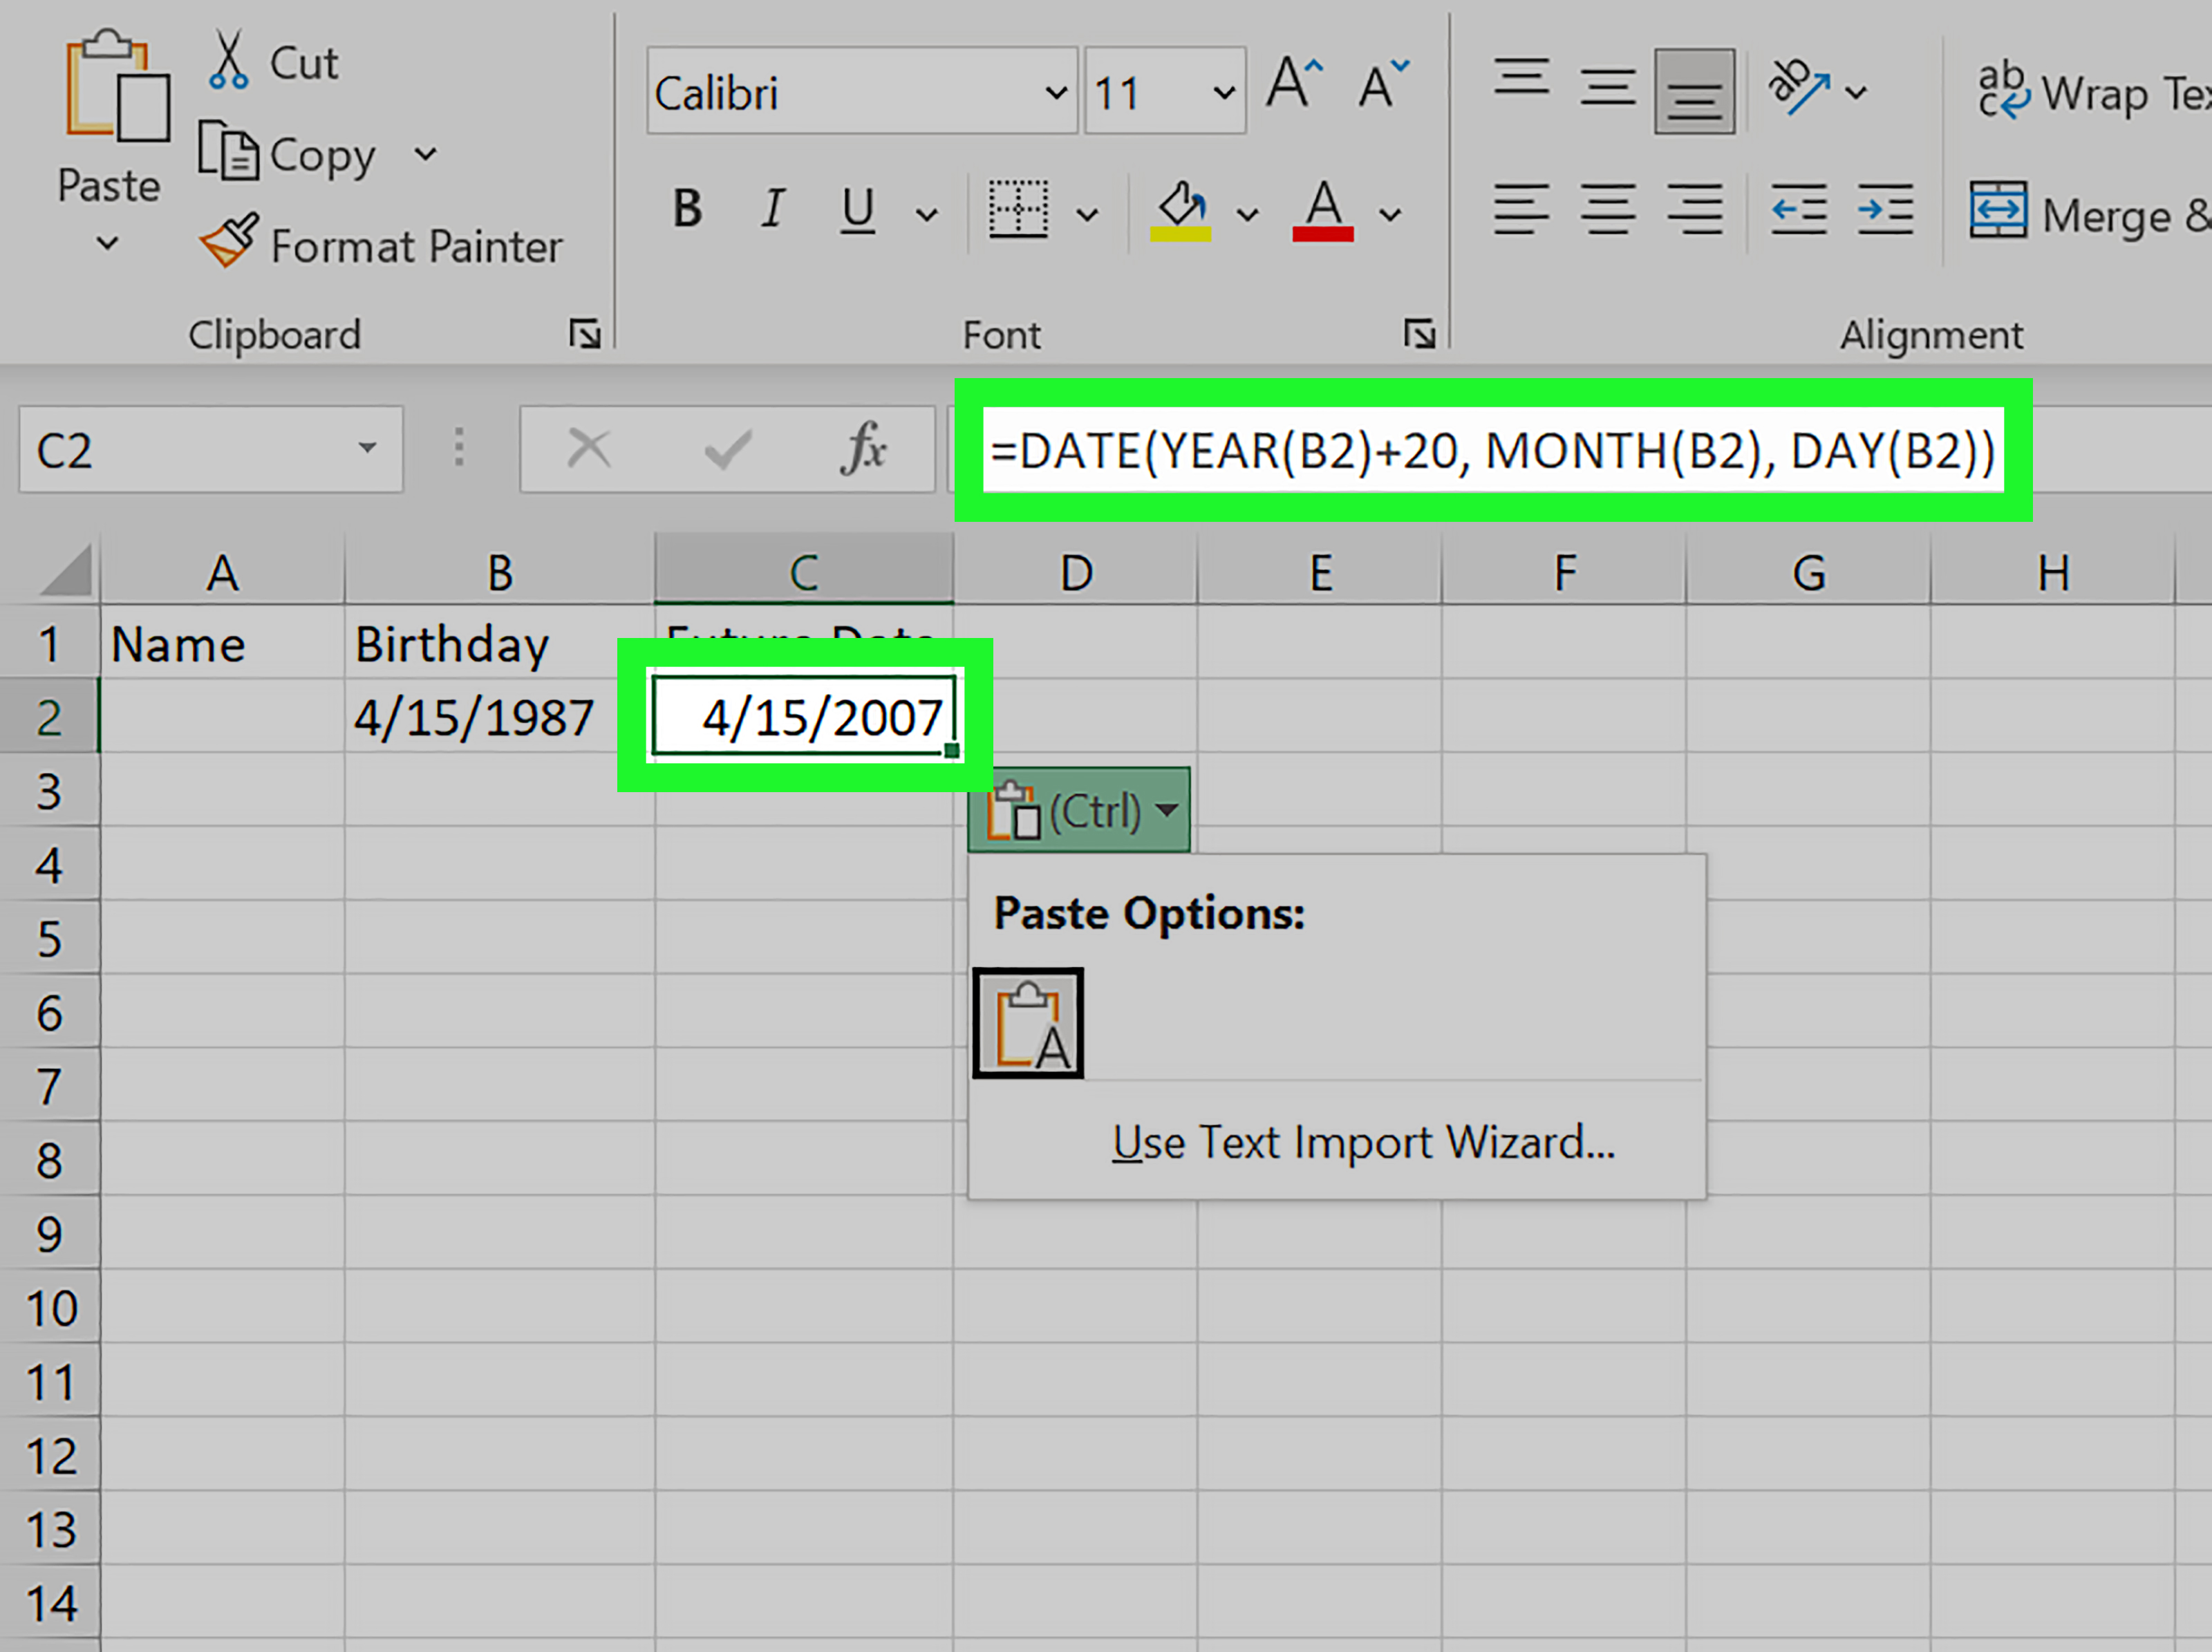The width and height of the screenshot is (2212, 1652).
Task: Open the Copy options dropdown arrow
Action: [x=426, y=155]
